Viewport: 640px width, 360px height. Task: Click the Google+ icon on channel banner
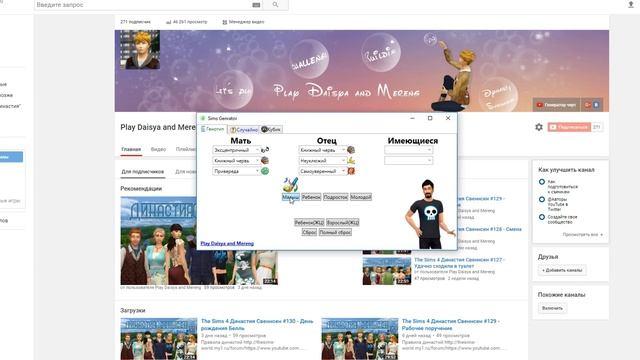pyautogui.click(x=587, y=105)
